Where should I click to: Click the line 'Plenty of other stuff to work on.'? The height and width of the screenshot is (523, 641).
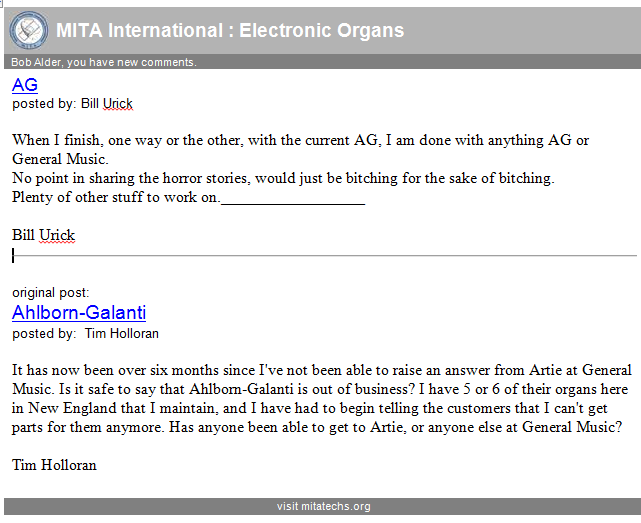[x=116, y=197]
